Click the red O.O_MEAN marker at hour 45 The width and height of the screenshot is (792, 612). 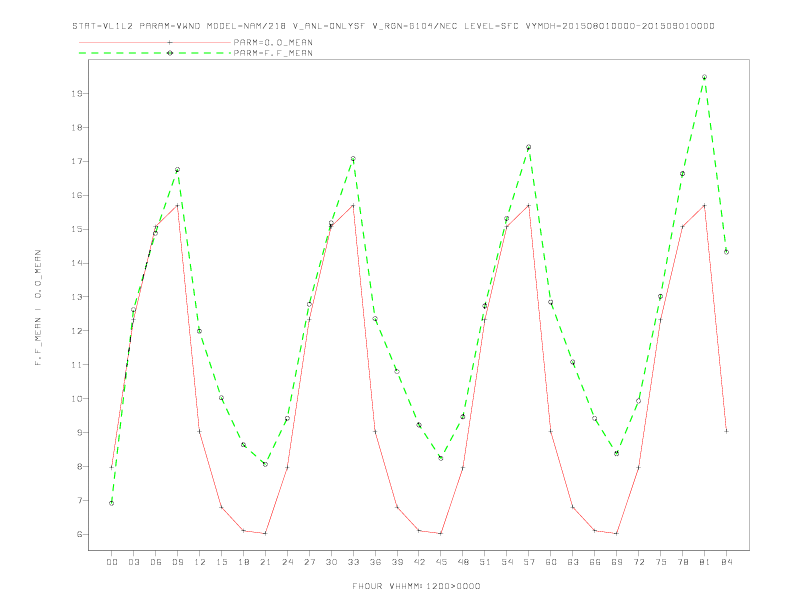(x=441, y=533)
